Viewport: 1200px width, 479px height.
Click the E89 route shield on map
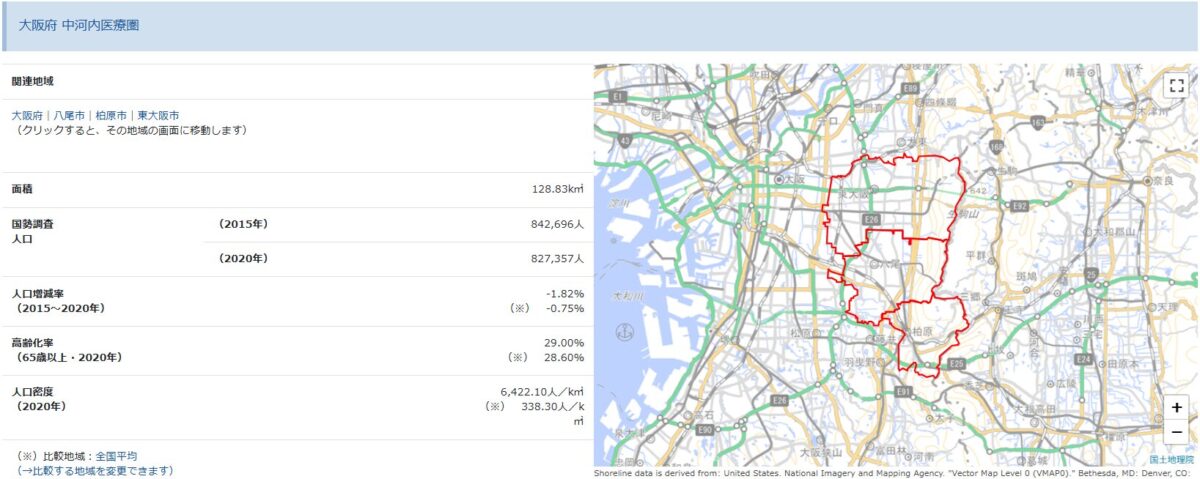(x=910, y=89)
